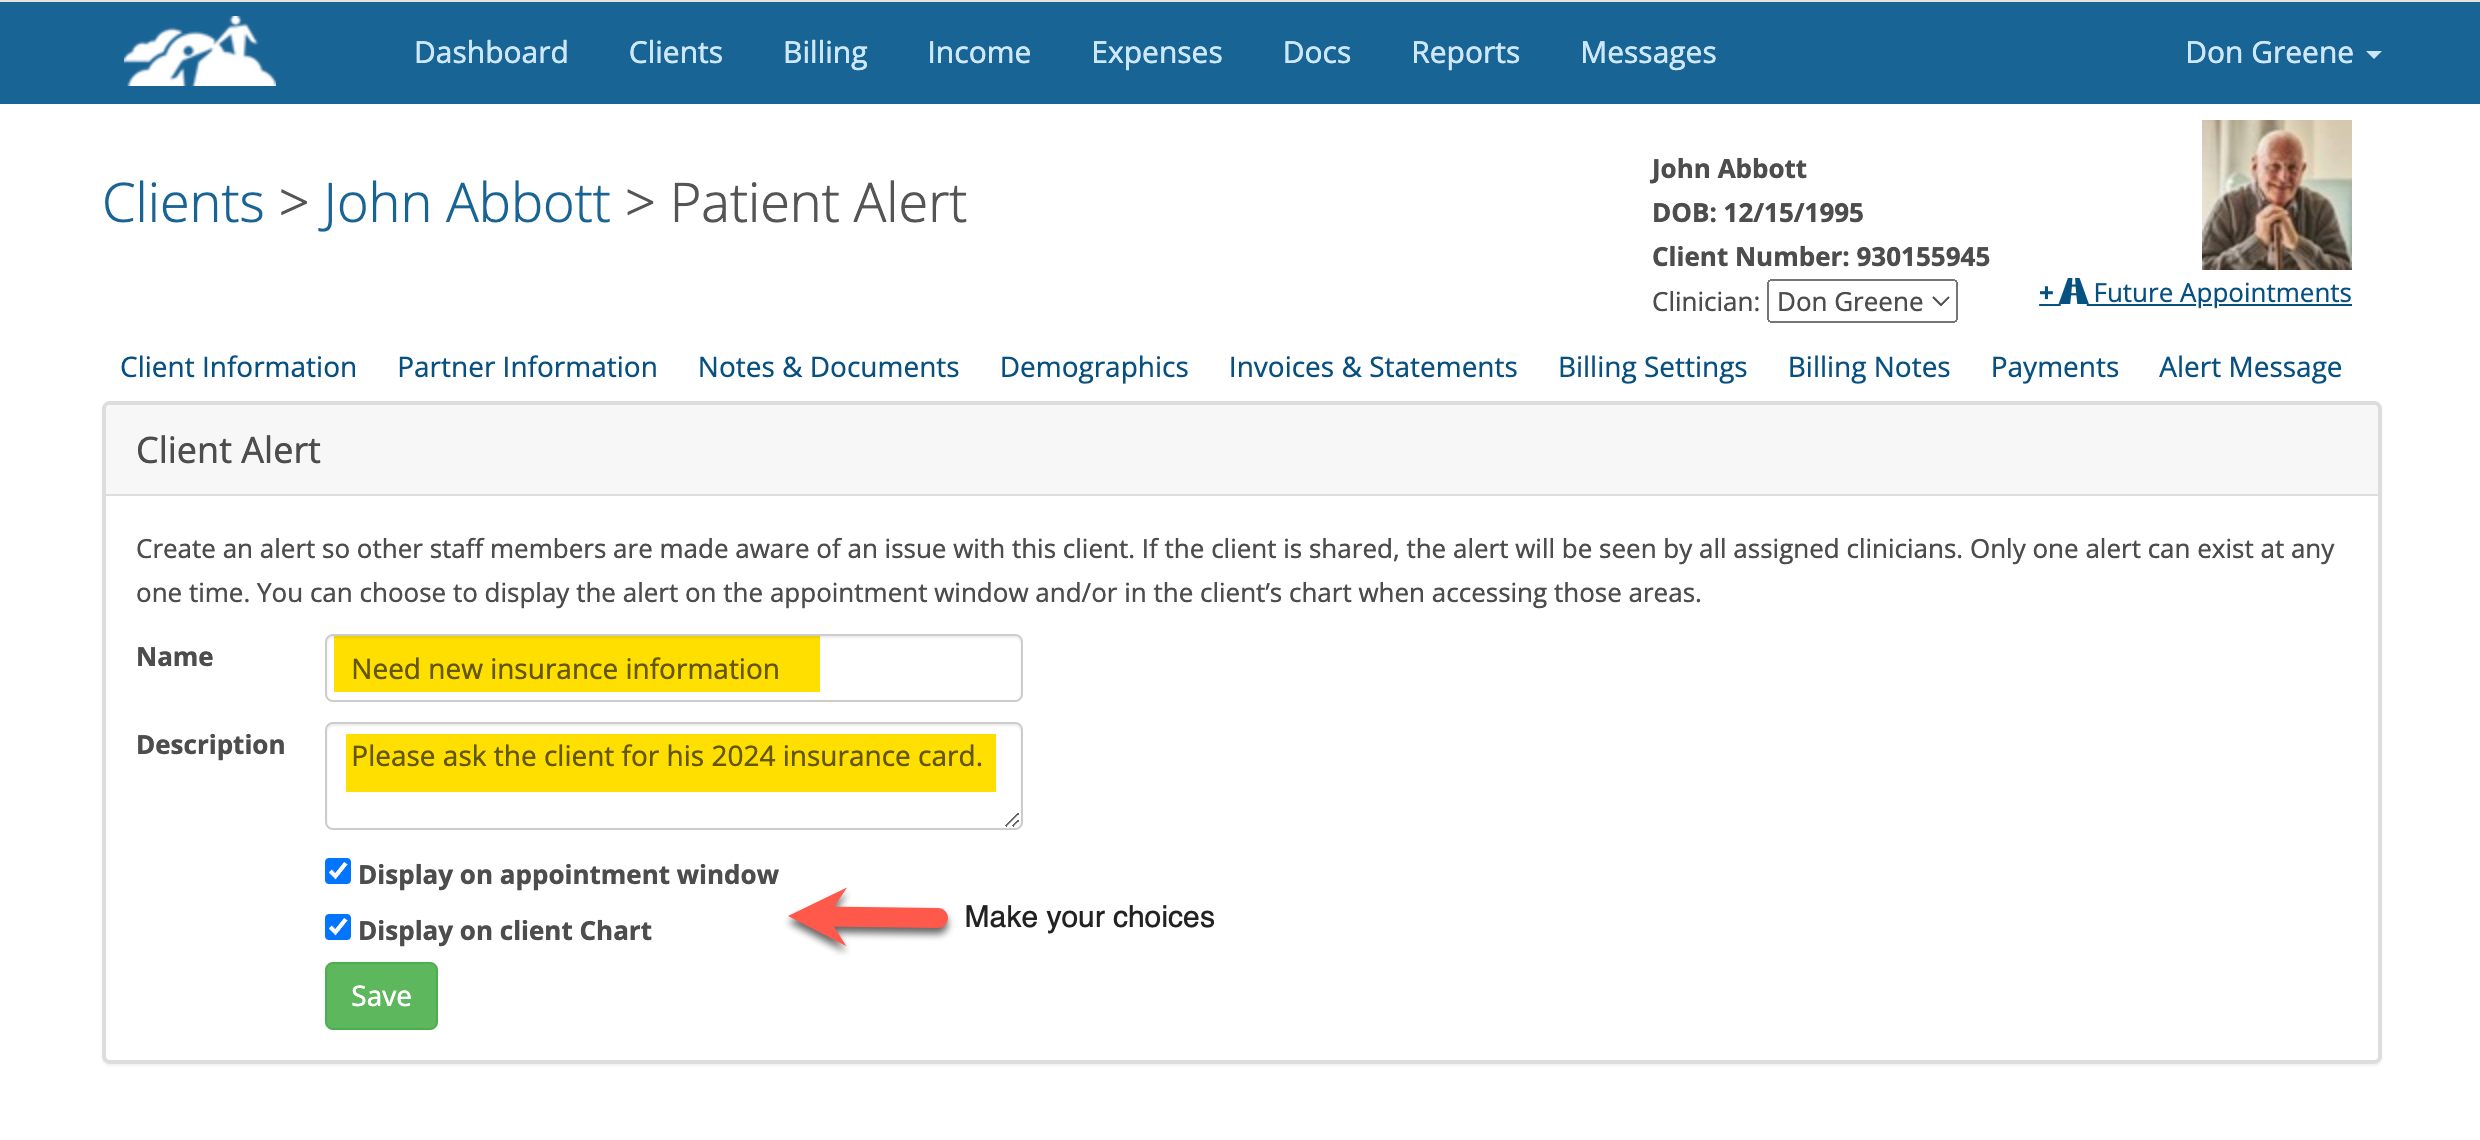Viewport: 2480px width, 1140px height.
Task: Select the Alert Message tab
Action: tap(2250, 367)
